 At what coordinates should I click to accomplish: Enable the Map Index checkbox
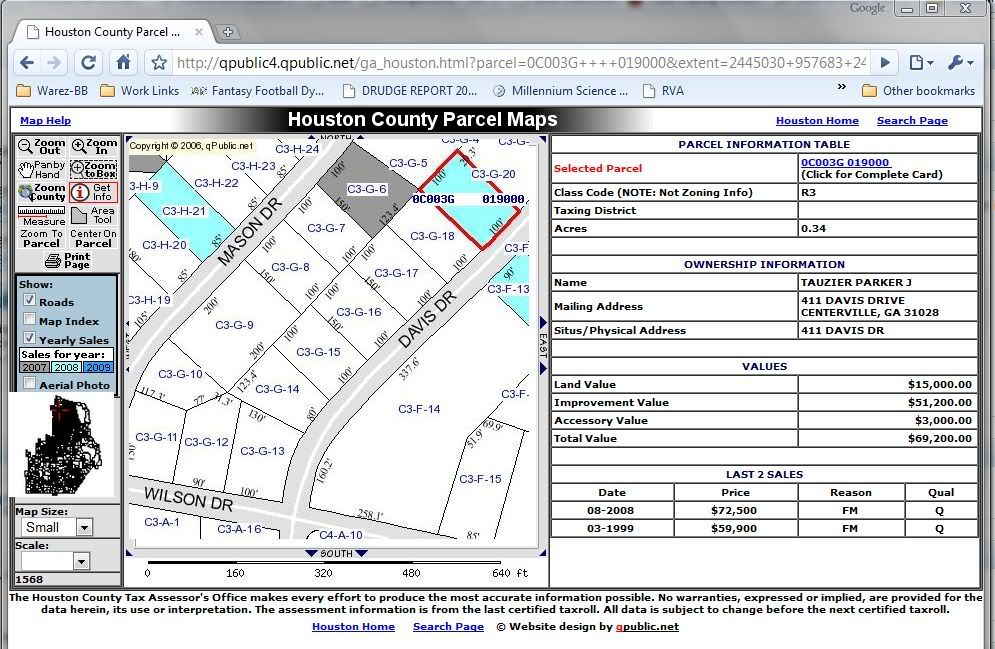29,319
